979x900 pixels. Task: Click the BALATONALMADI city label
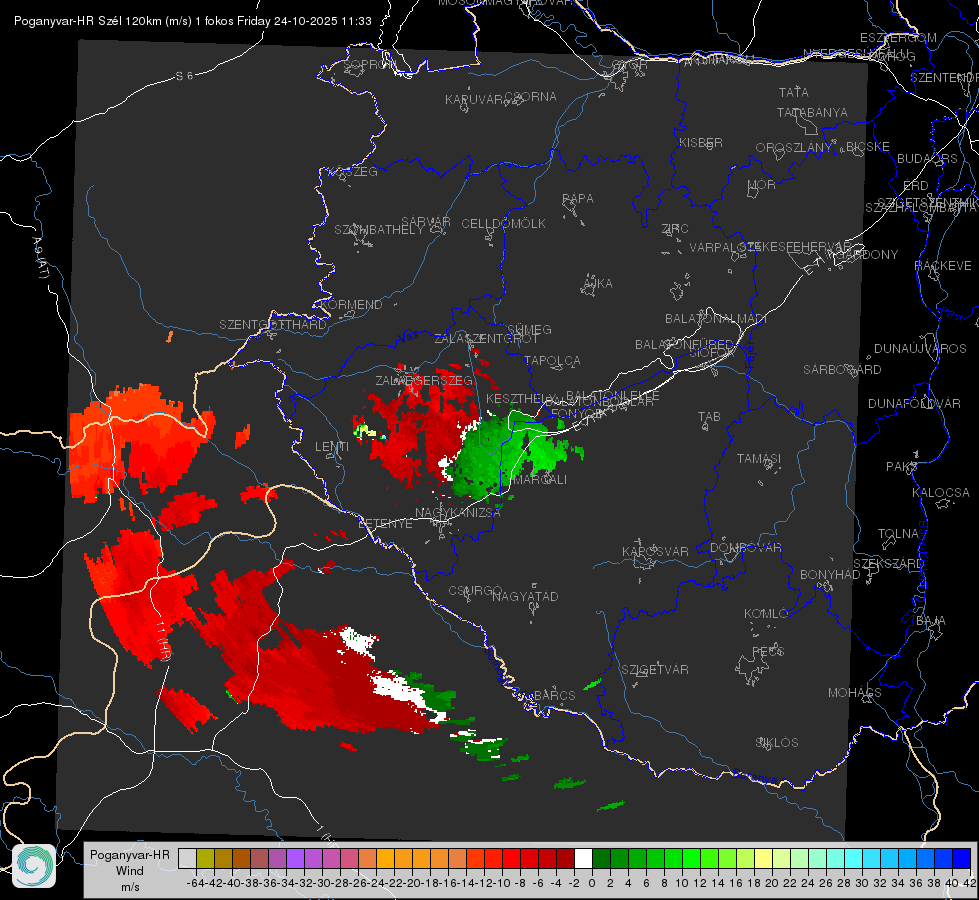[x=716, y=319]
